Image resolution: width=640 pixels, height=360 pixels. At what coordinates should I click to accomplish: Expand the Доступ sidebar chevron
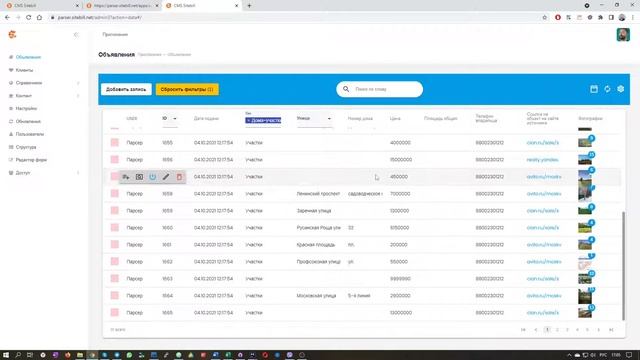click(x=78, y=173)
